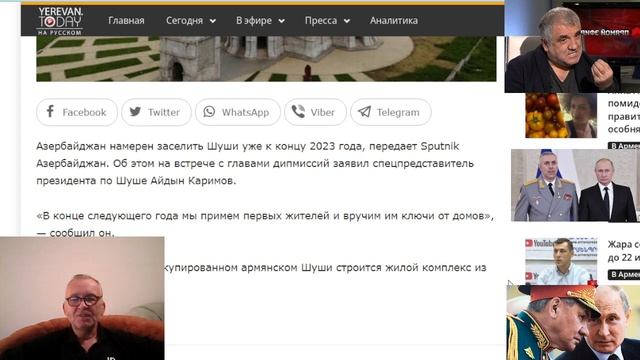The height and width of the screenshot is (360, 640).
Task: Open the В эфире menu item
Action: click(x=254, y=20)
